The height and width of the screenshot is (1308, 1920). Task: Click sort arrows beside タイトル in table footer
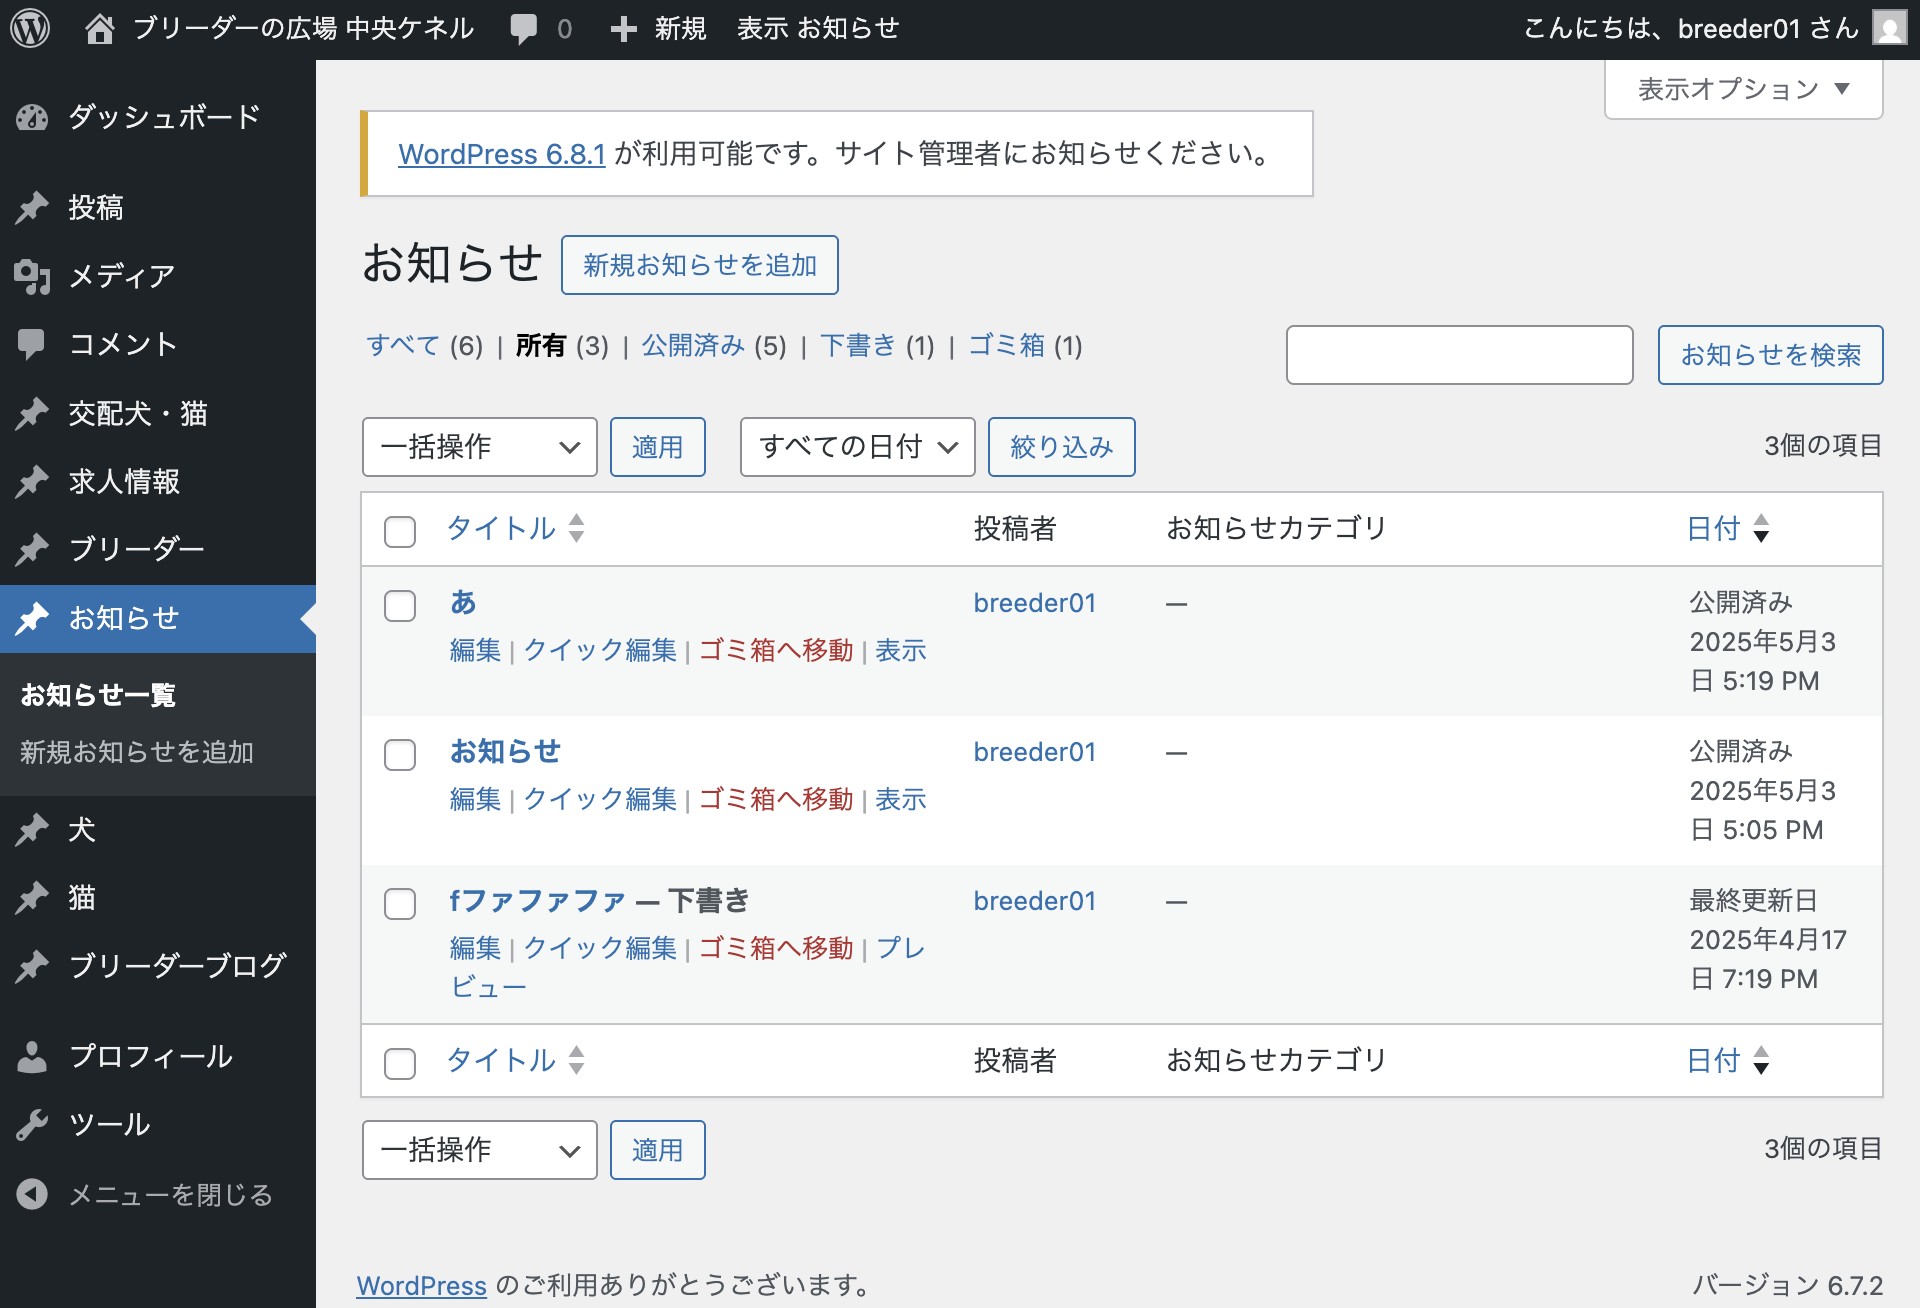click(577, 1060)
